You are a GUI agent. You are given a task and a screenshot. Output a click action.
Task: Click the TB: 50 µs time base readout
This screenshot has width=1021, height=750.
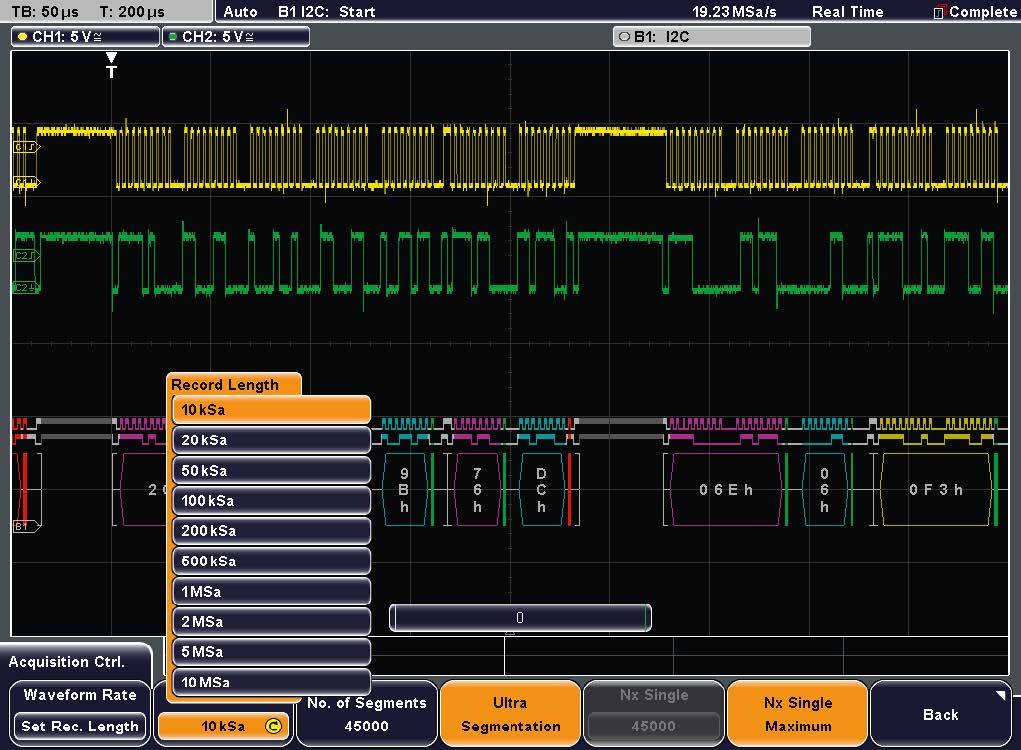(45, 12)
